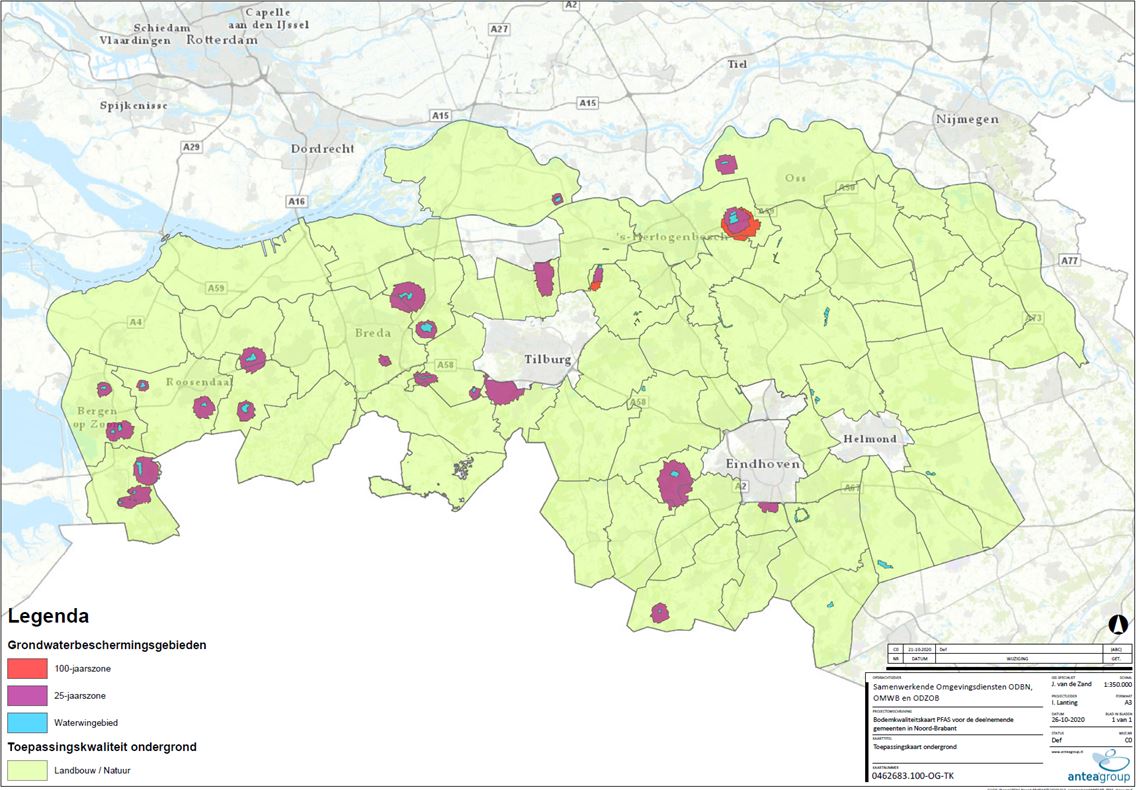Click the A16 road shield marker

tap(296, 202)
